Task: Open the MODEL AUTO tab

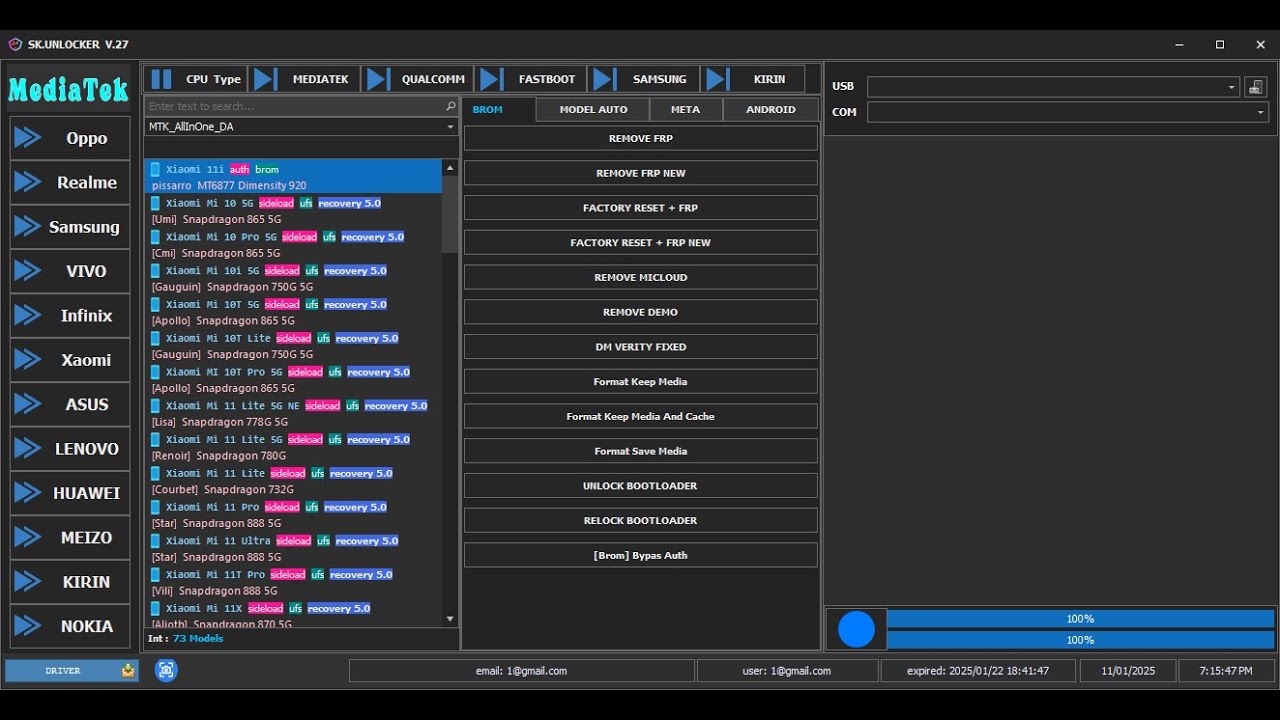Action: click(x=593, y=110)
